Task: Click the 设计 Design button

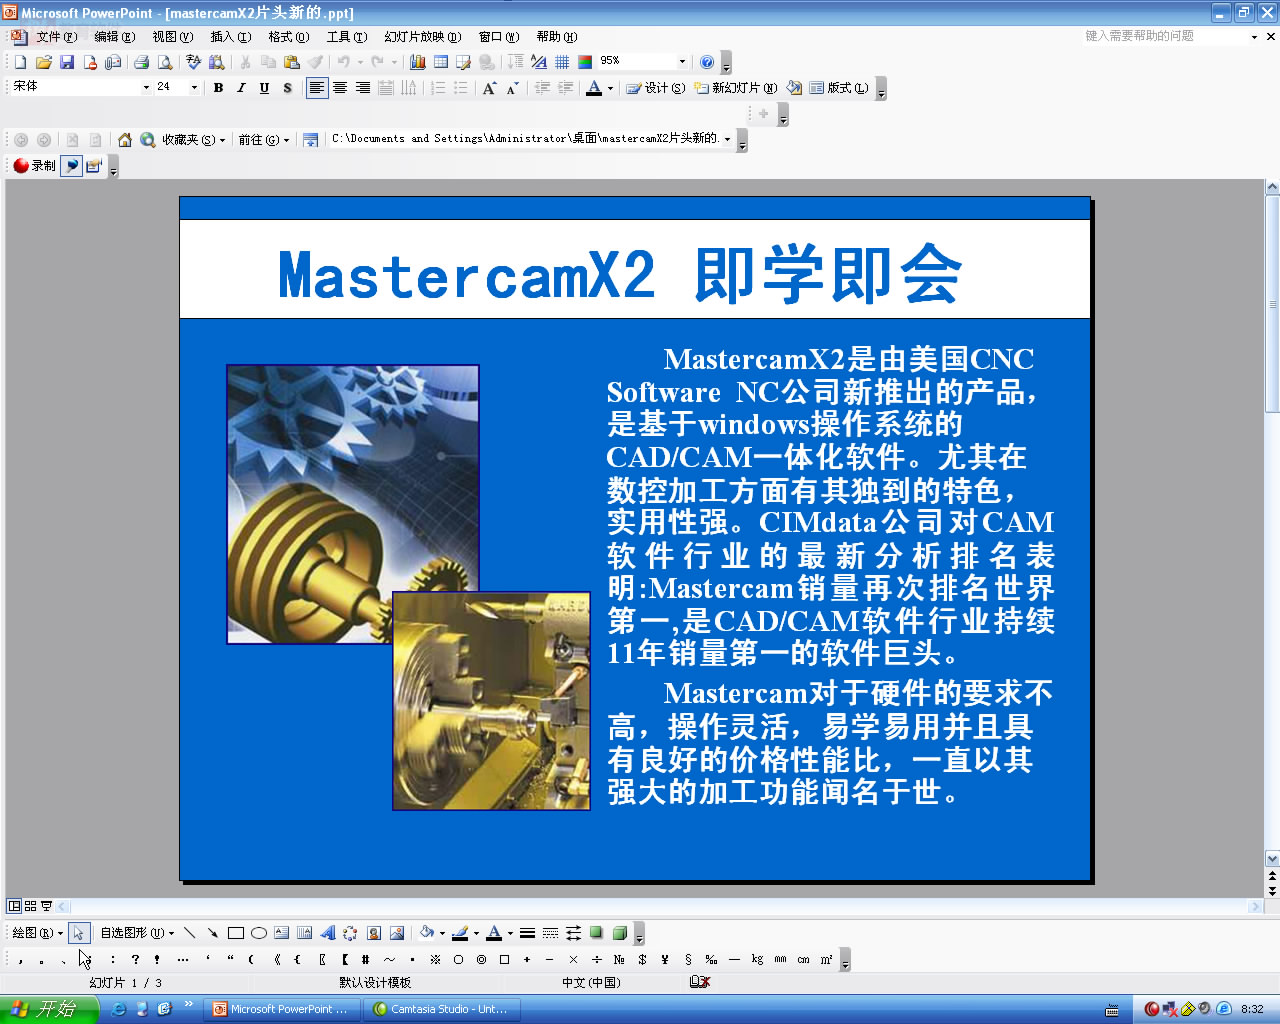Action: pos(656,88)
